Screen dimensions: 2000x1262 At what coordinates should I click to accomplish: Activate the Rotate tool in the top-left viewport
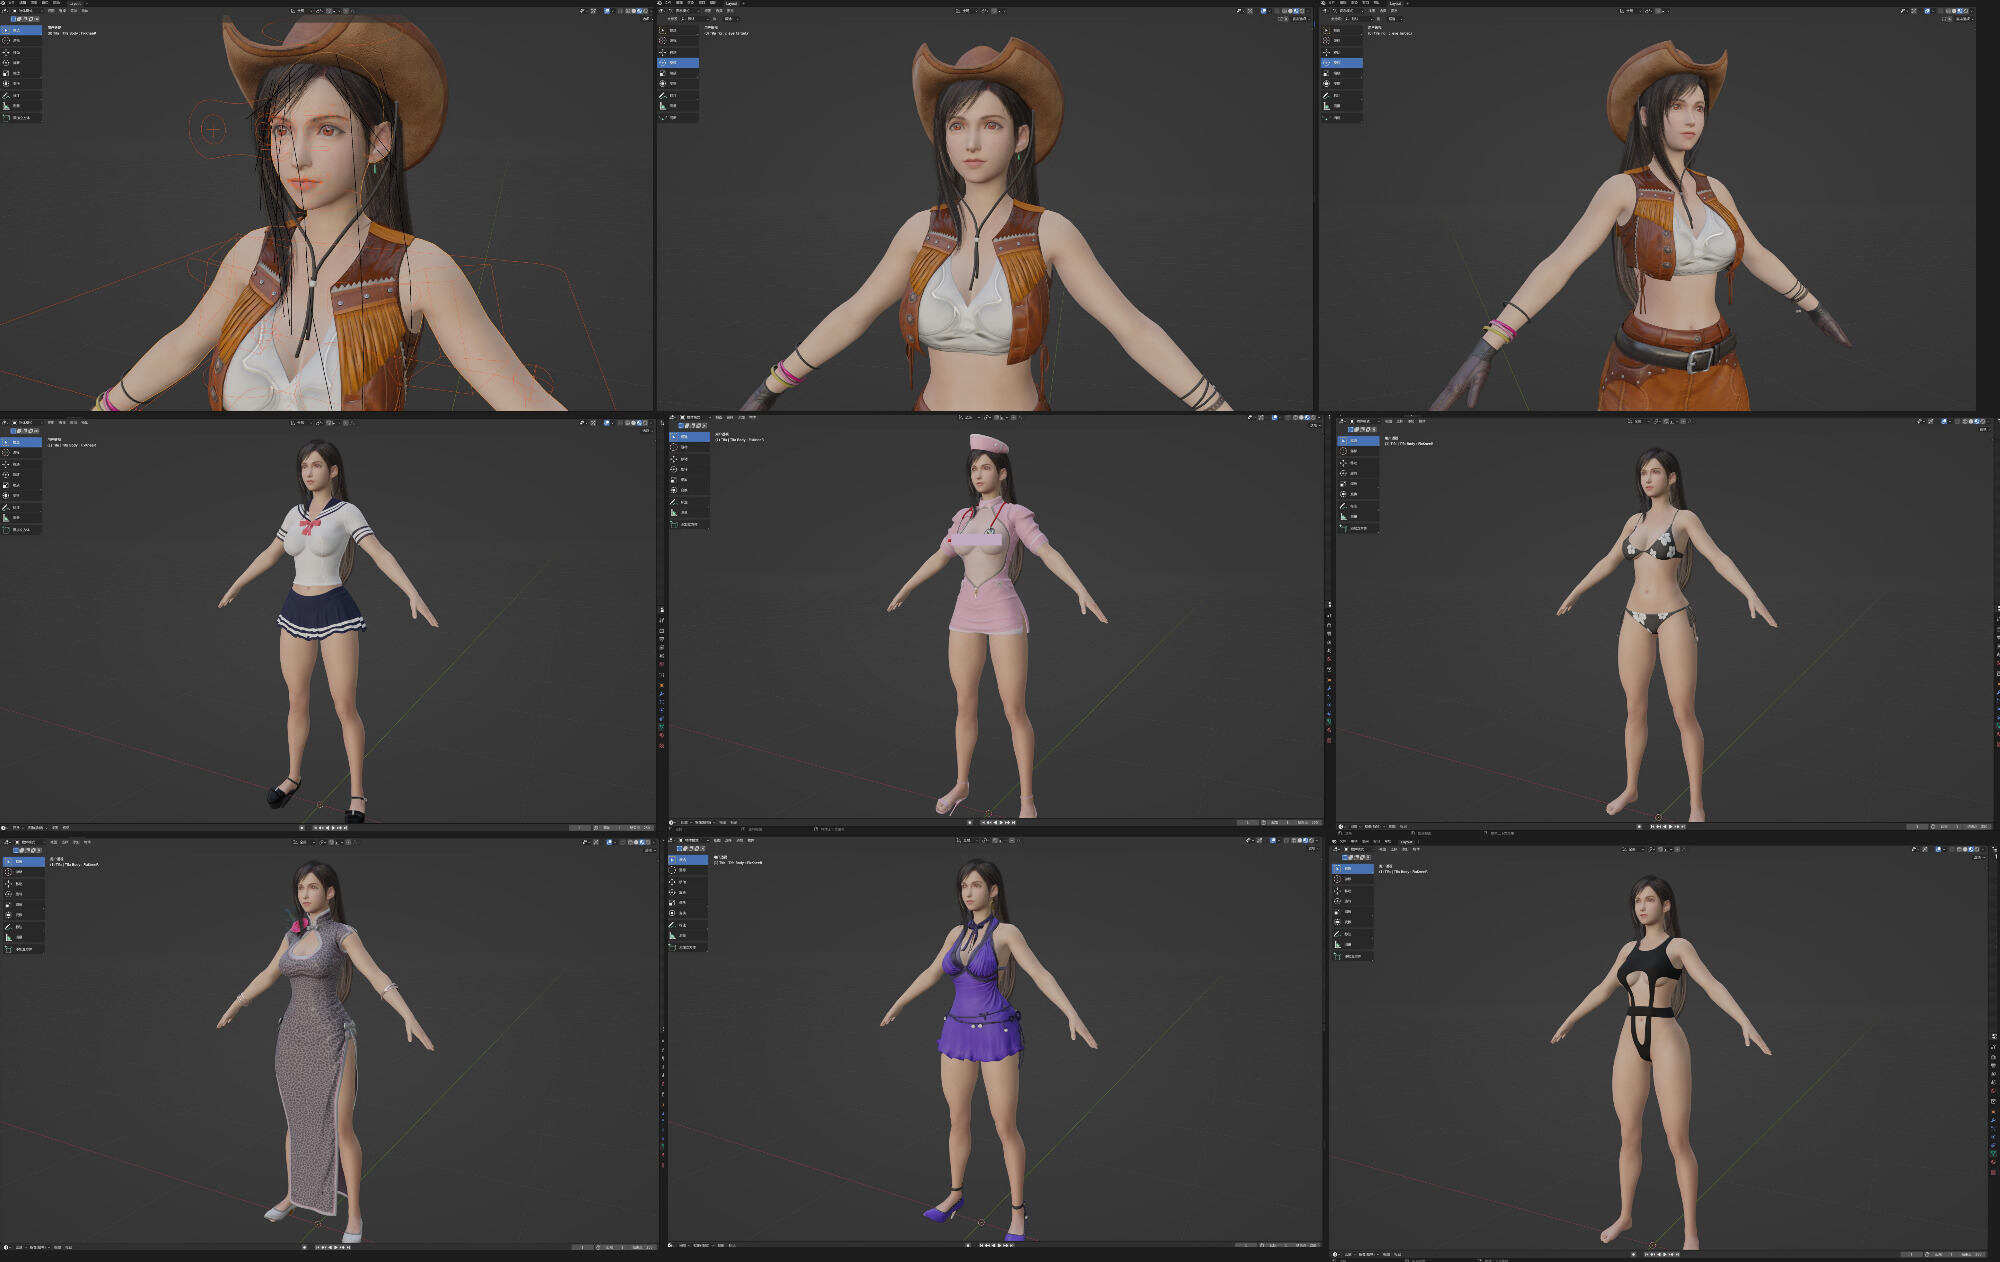pyautogui.click(x=7, y=63)
